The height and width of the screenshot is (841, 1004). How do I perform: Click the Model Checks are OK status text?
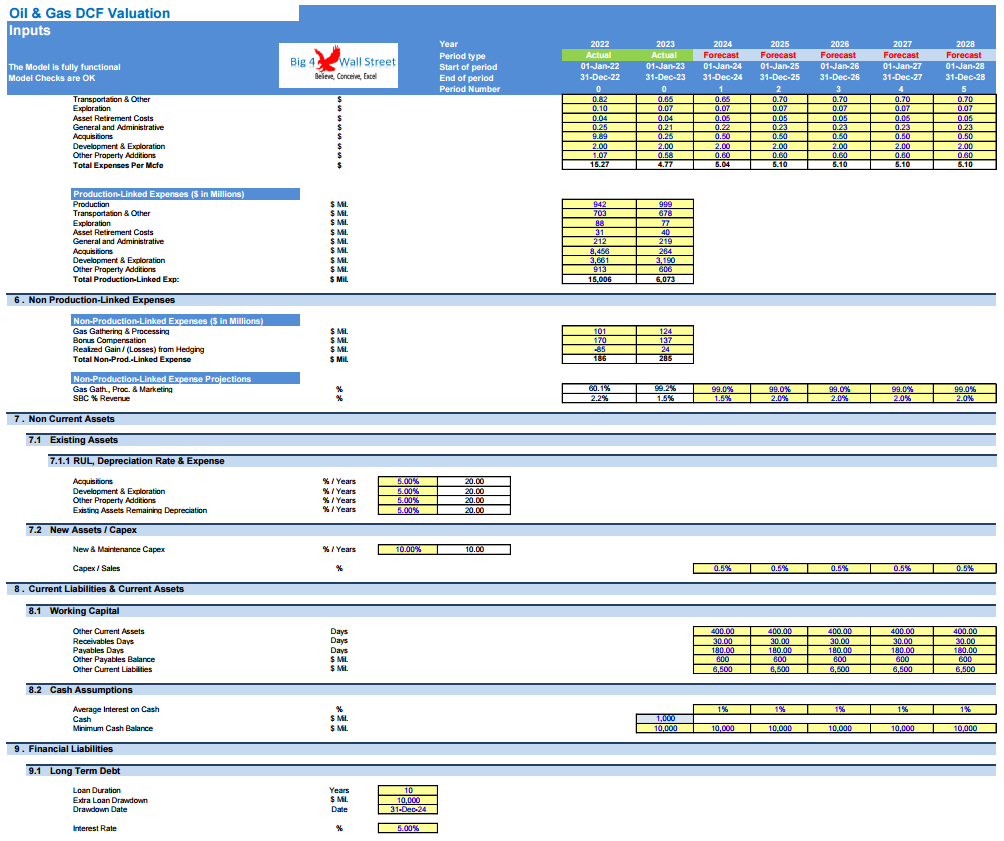[x=52, y=78]
